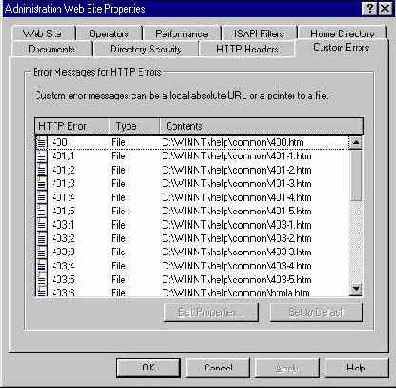Select the HTTP Headers tab
396x389 pixels.
pyautogui.click(x=247, y=49)
